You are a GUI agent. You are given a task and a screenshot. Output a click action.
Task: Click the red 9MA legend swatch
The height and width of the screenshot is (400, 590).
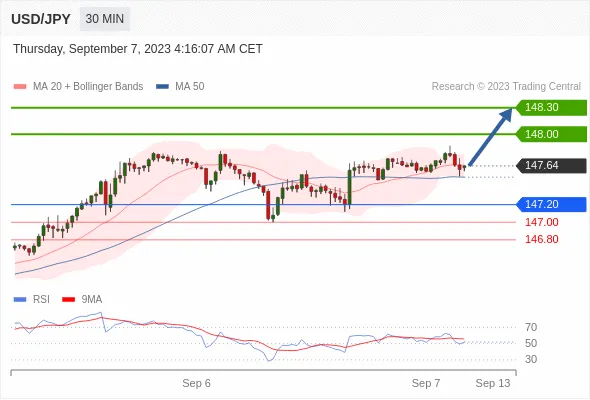click(68, 300)
